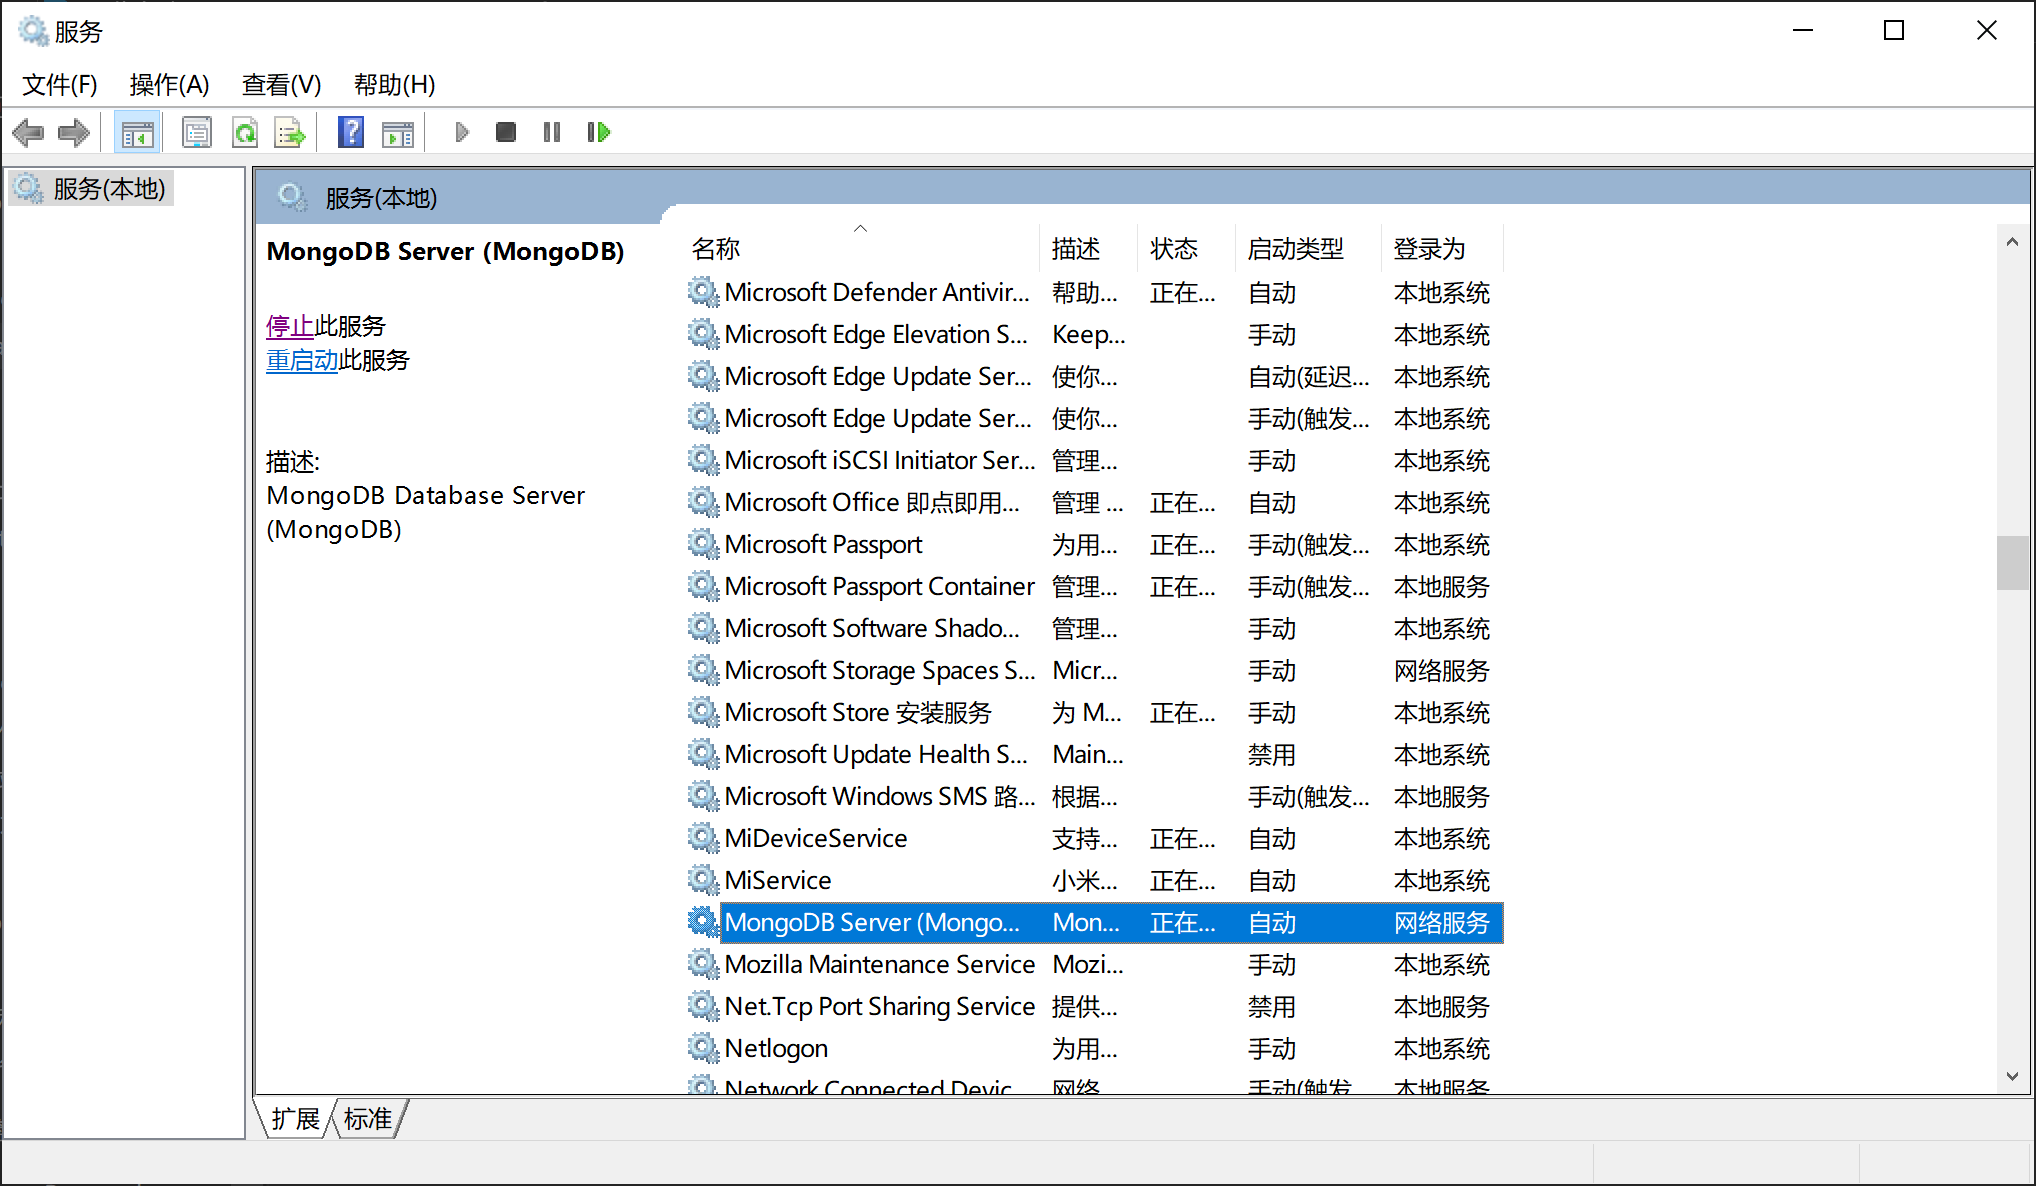Select the Microsoft Storage Spaces row
The image size is (2036, 1186).
coord(1094,670)
